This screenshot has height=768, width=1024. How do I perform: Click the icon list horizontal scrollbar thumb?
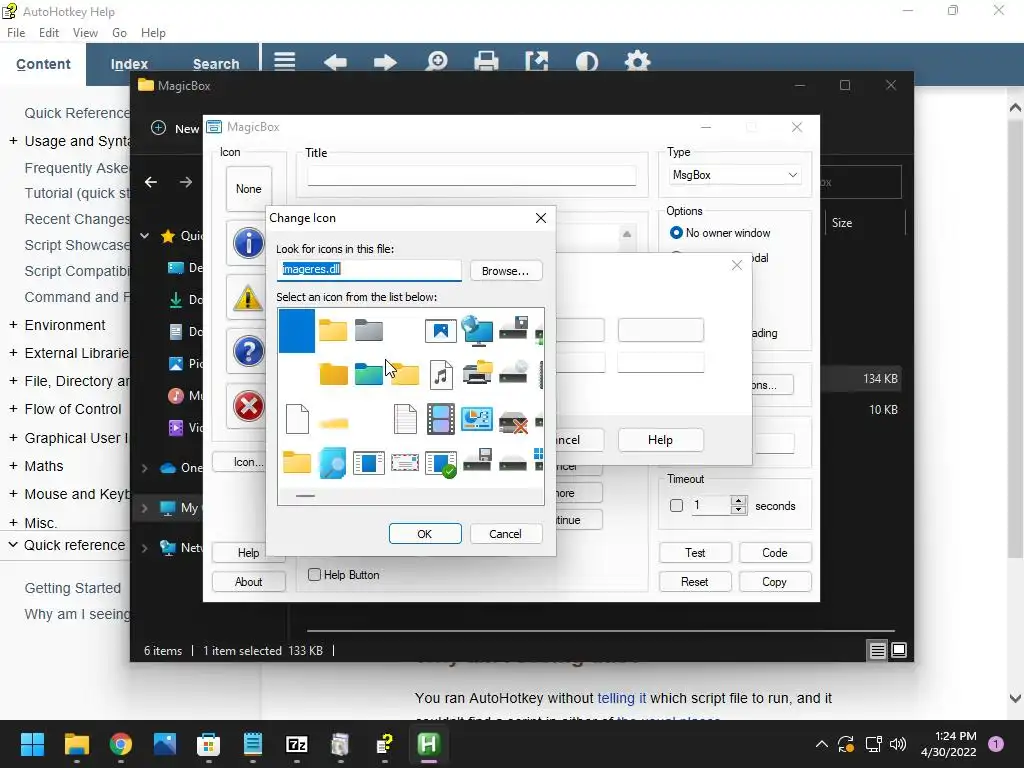click(305, 496)
